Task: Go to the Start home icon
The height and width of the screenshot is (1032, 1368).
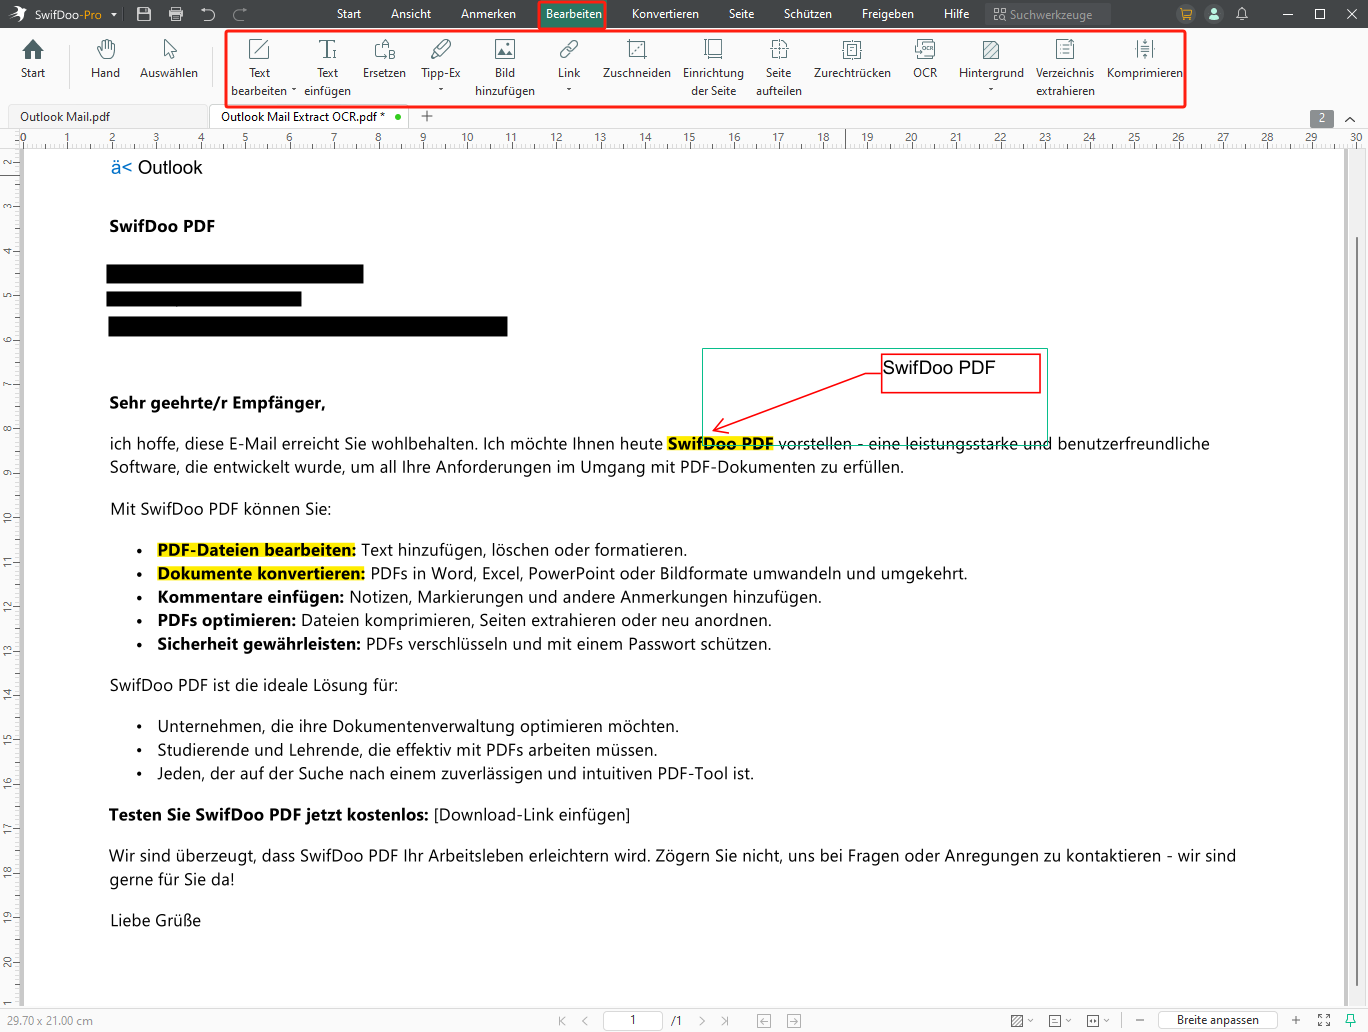Action: 33,59
